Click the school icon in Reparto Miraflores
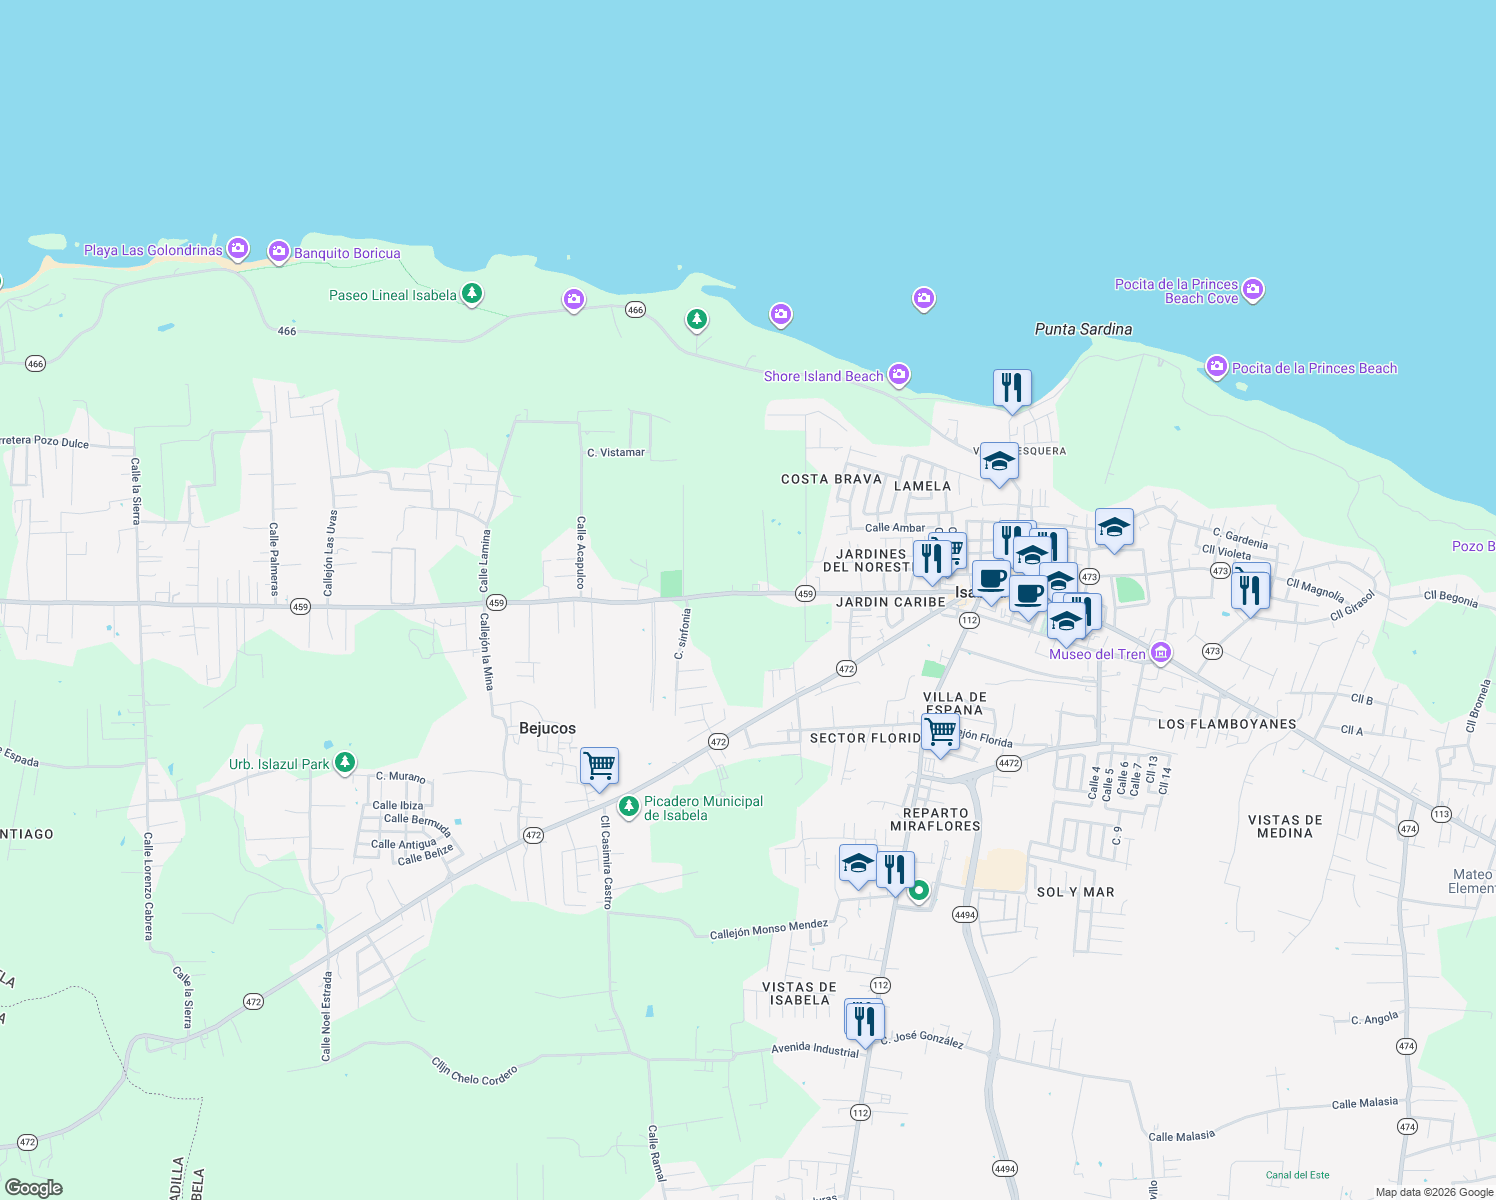Viewport: 1496px width, 1200px height. (x=857, y=862)
